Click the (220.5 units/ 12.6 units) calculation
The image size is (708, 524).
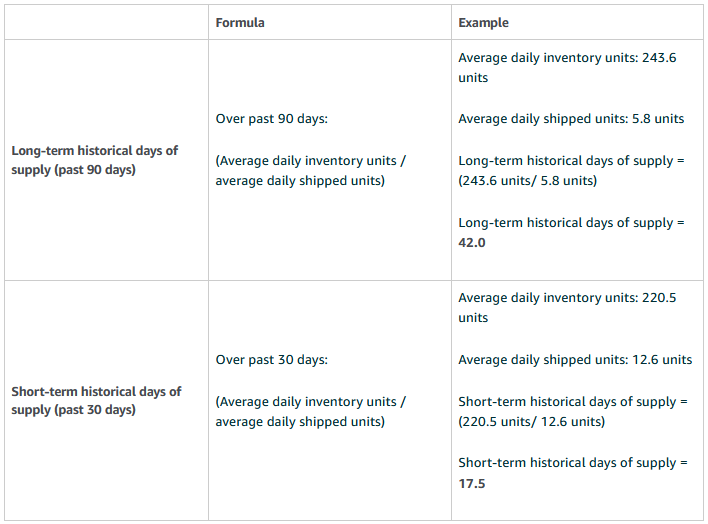[x=531, y=421]
